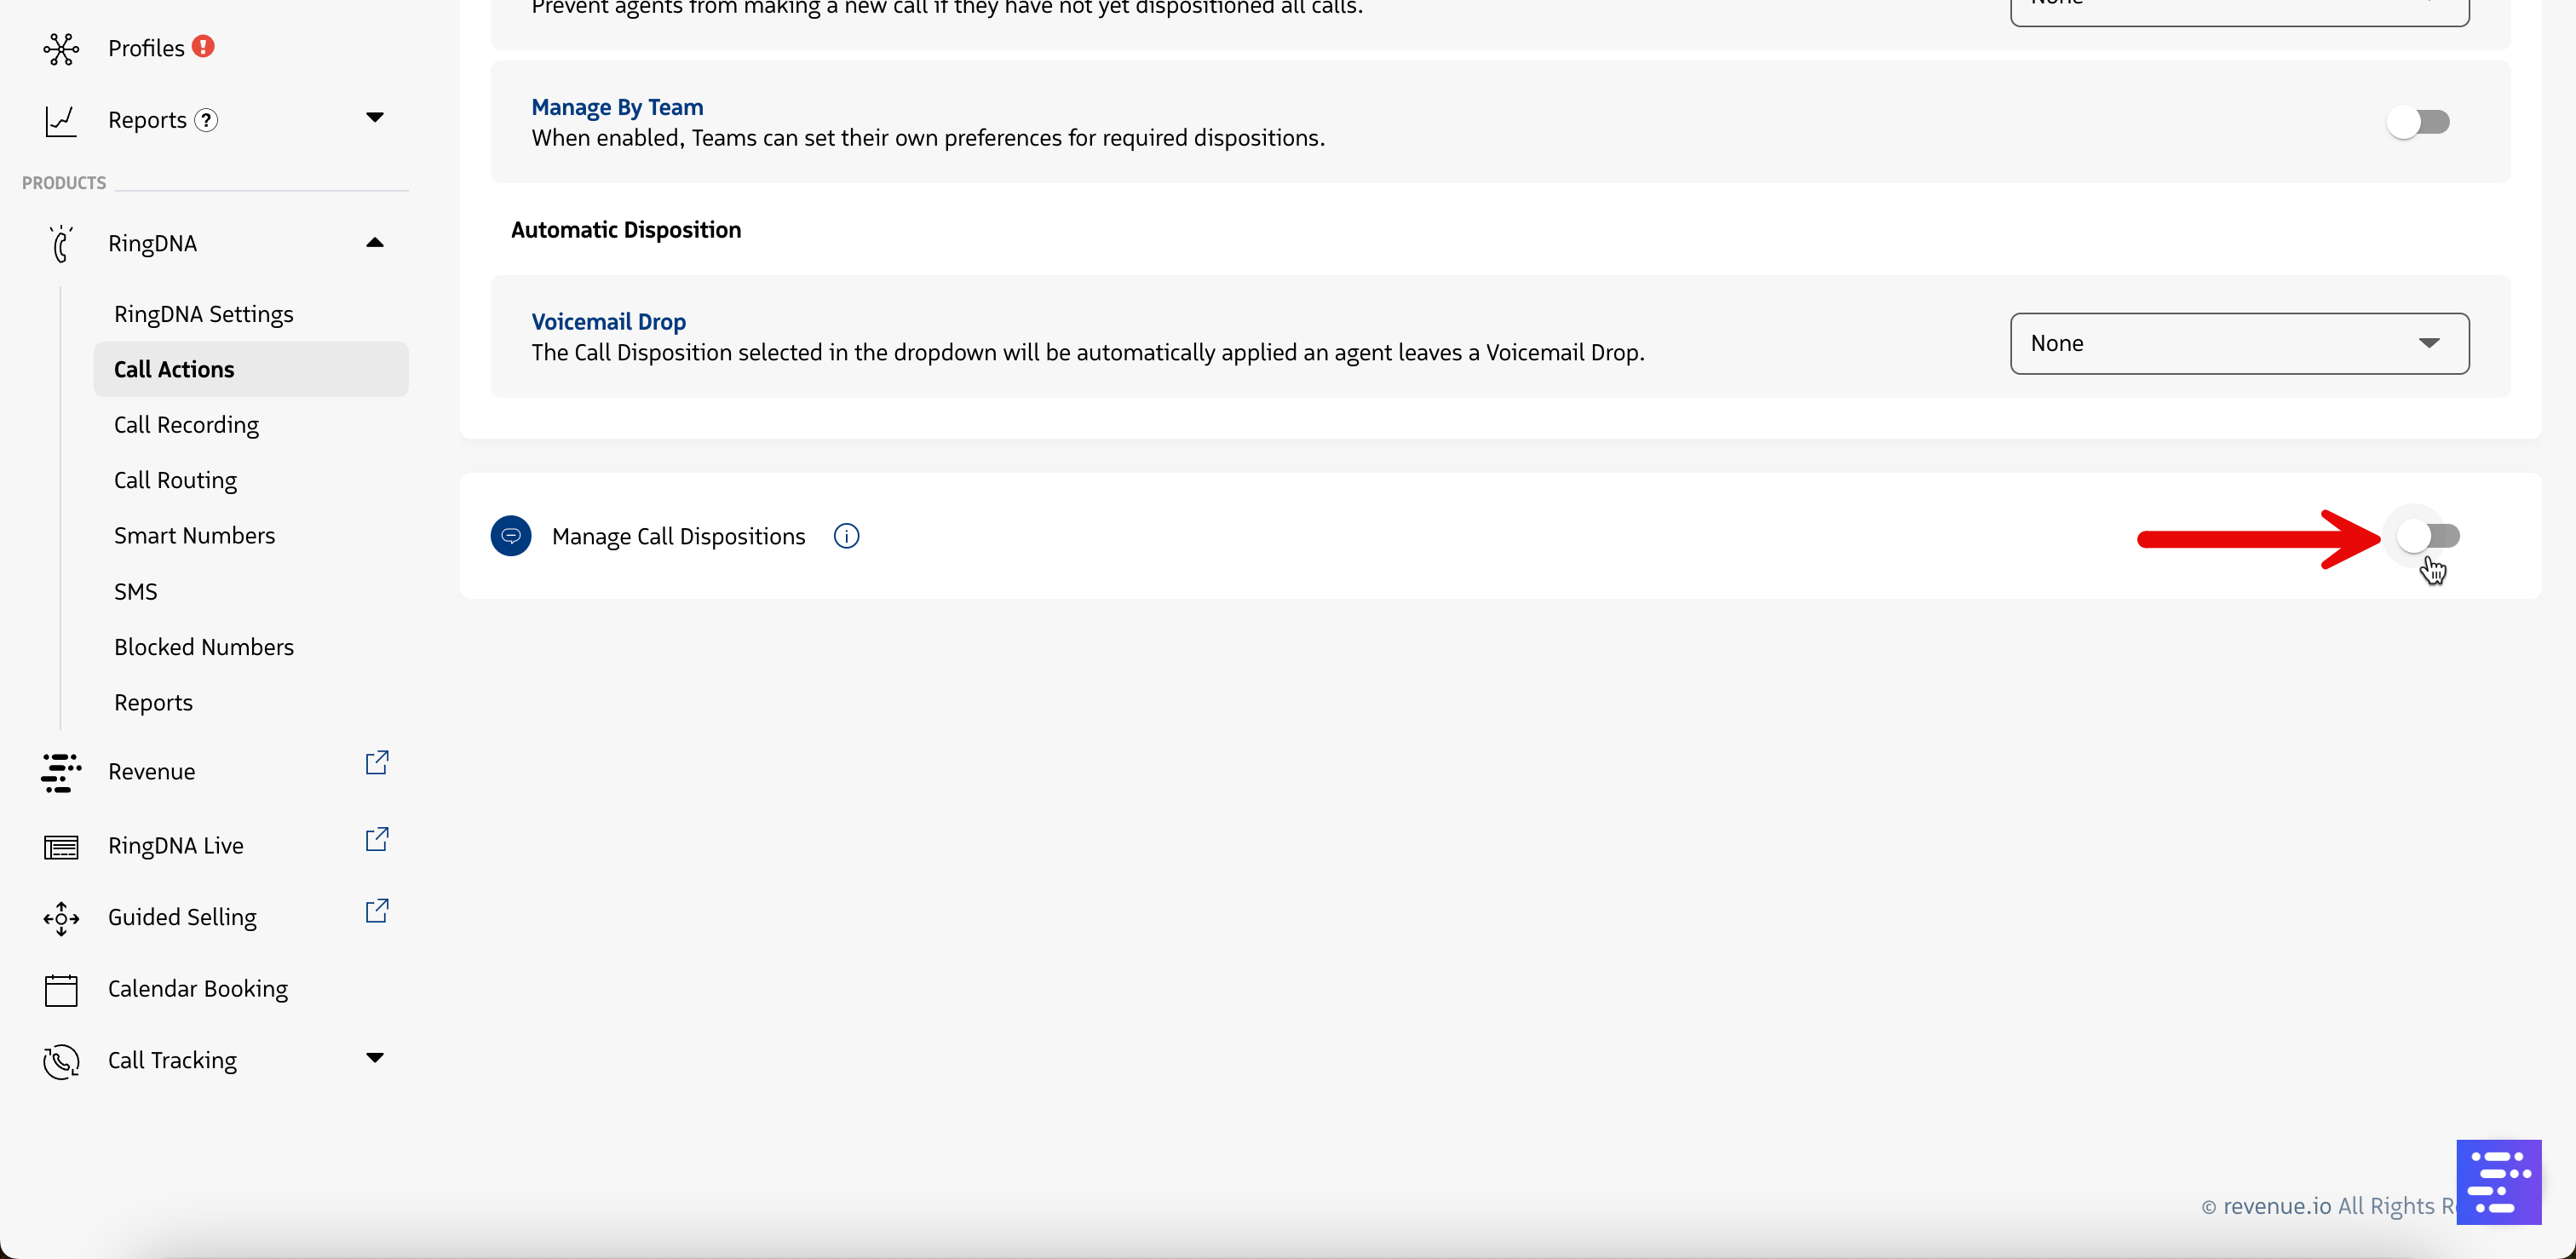Click the Manage By Team heading link
Screen dimensions: 2576x1259
pyautogui.click(x=617, y=107)
